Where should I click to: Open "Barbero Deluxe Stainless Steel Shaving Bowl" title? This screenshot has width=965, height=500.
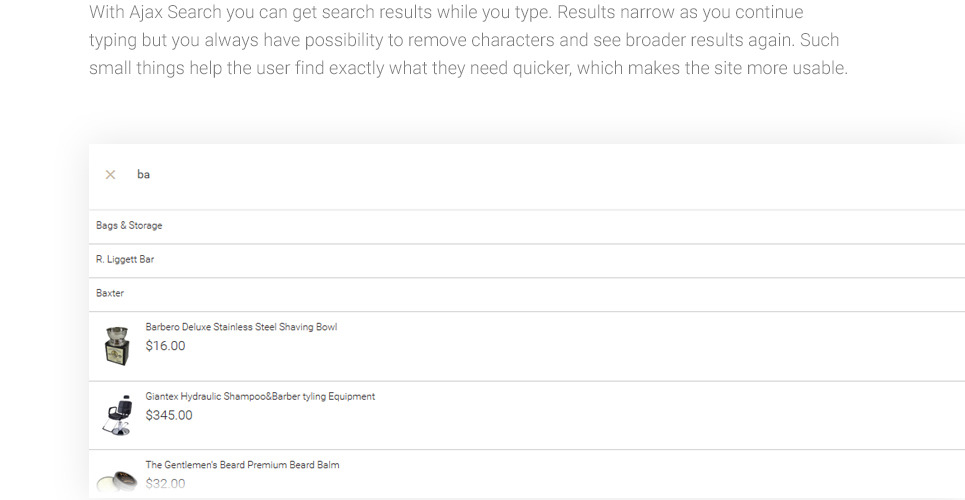coord(241,327)
